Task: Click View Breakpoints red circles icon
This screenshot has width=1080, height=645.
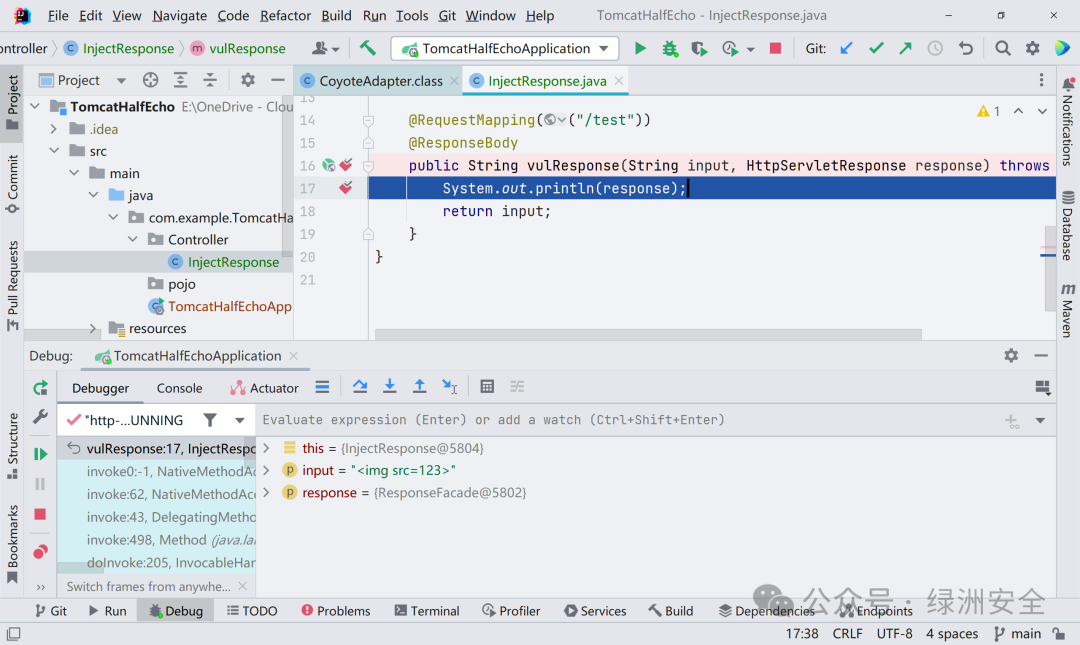Action: [x=40, y=552]
